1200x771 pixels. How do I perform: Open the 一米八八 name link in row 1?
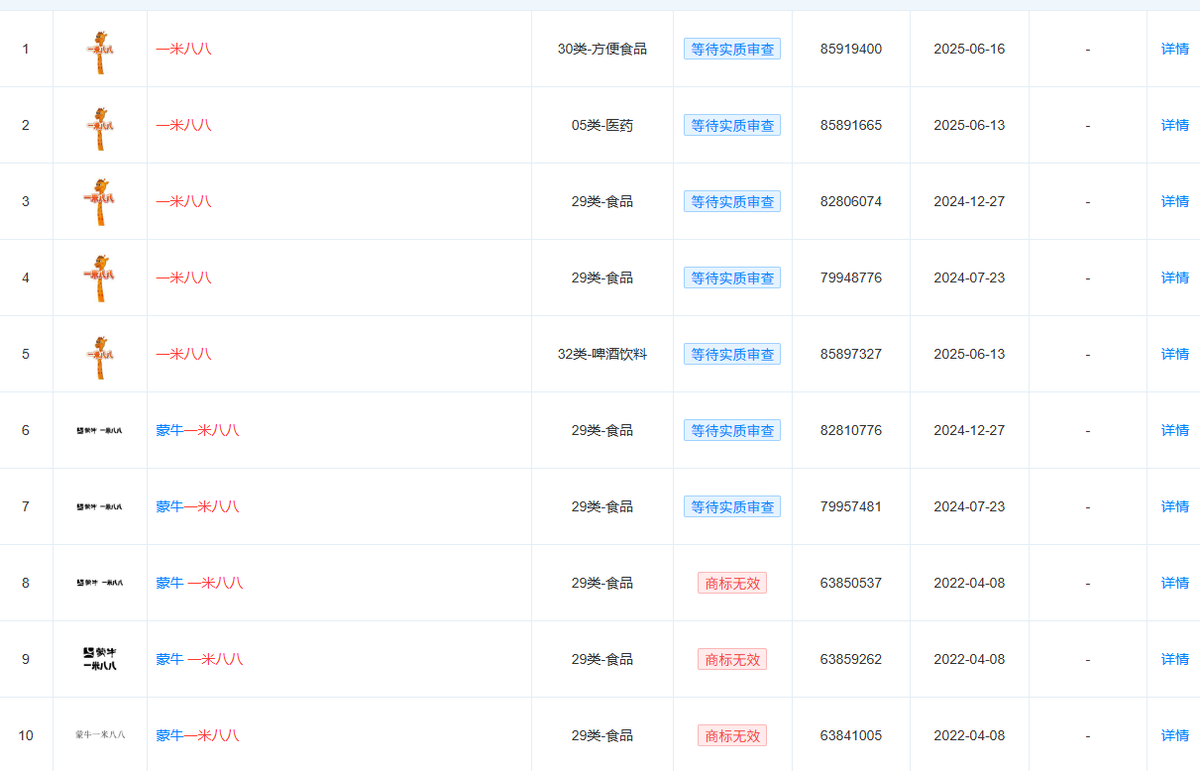click(184, 49)
